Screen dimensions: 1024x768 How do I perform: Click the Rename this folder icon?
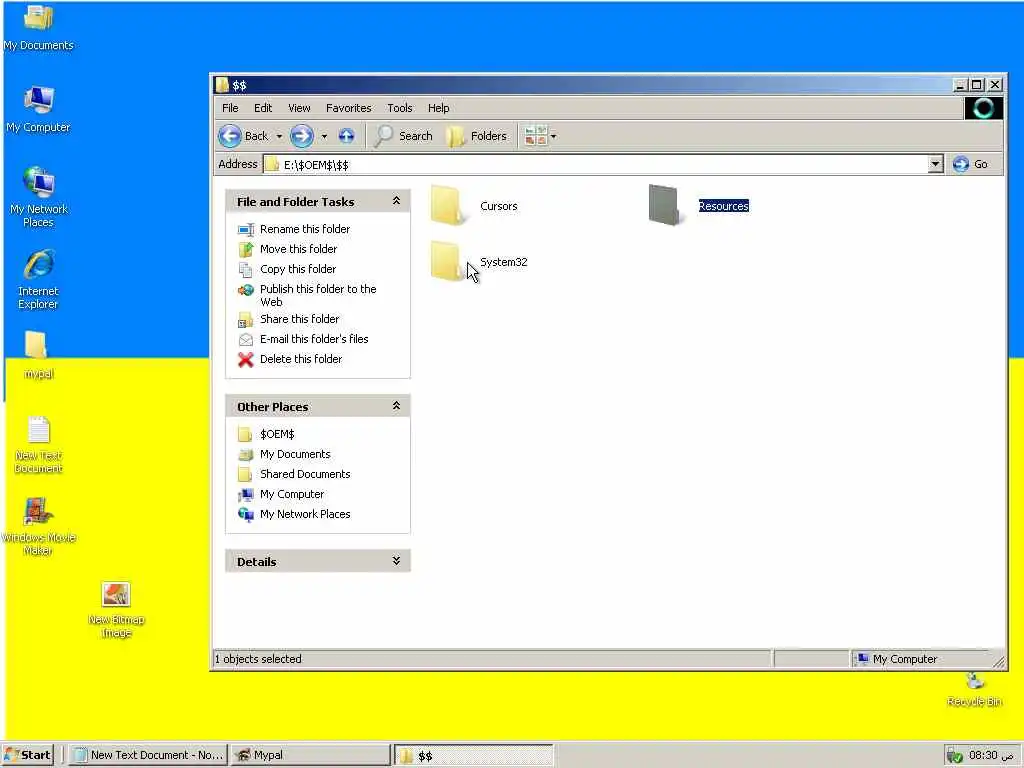pyautogui.click(x=246, y=229)
